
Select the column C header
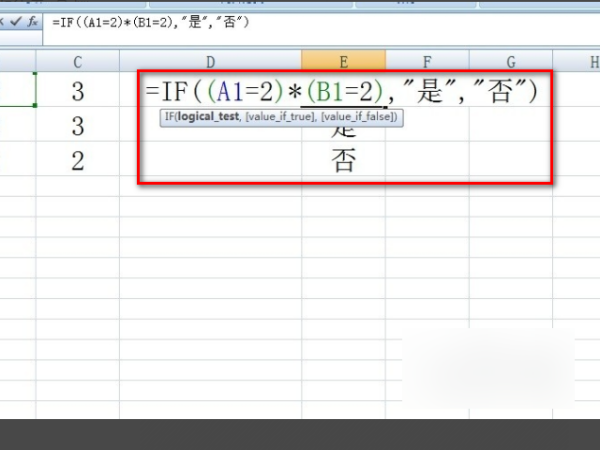(78, 62)
